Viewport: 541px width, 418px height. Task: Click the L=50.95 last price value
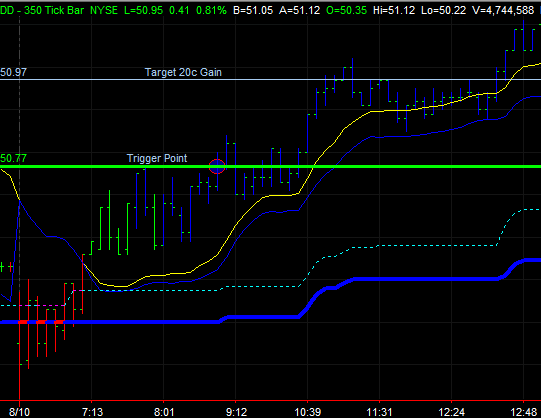143,10
